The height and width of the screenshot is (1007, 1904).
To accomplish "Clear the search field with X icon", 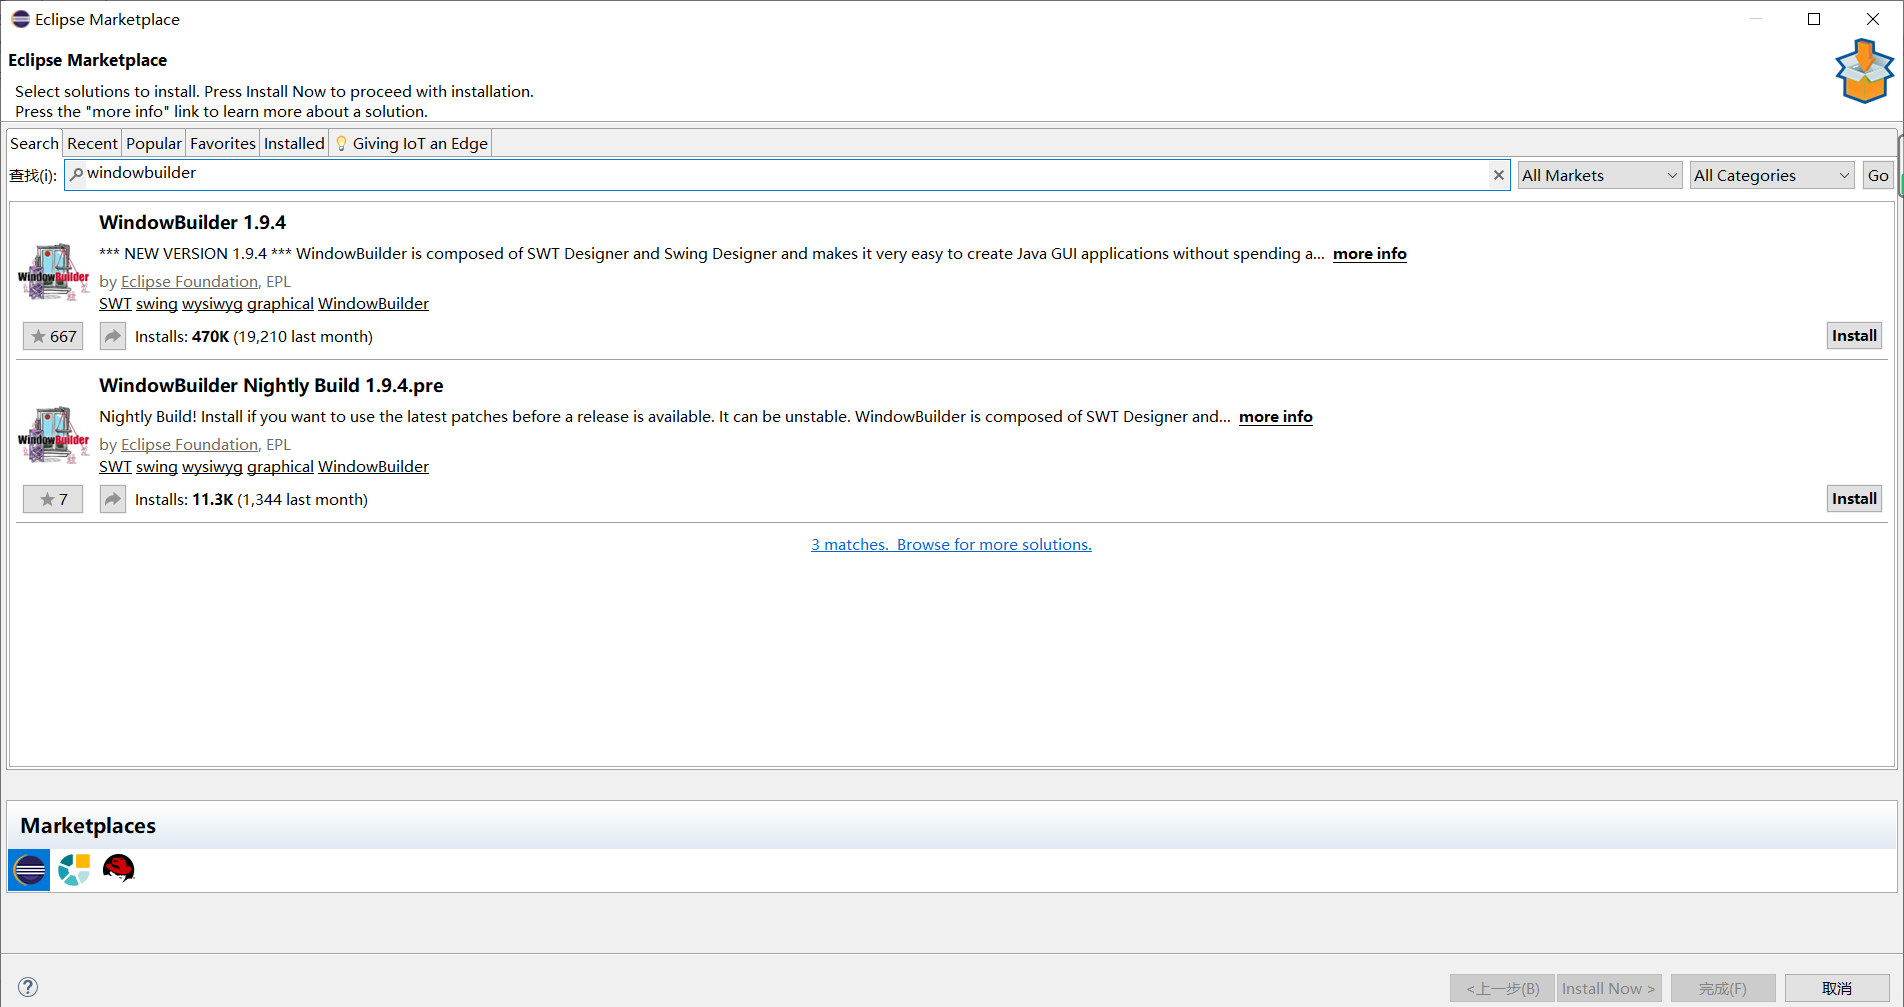I will 1498,175.
